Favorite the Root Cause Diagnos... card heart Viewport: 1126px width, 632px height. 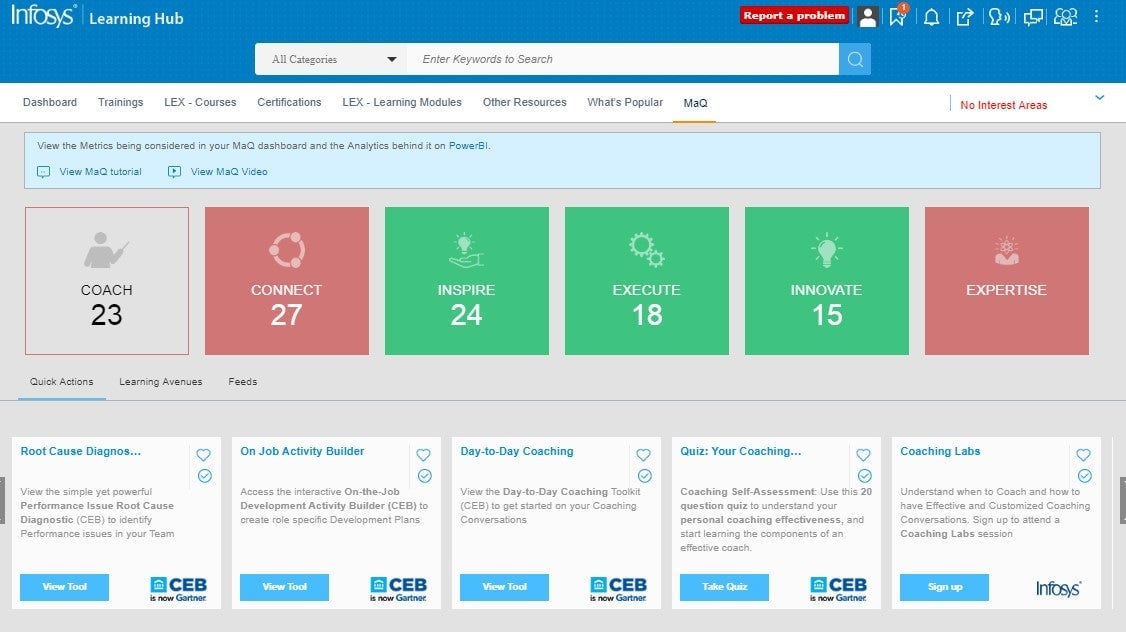204,455
